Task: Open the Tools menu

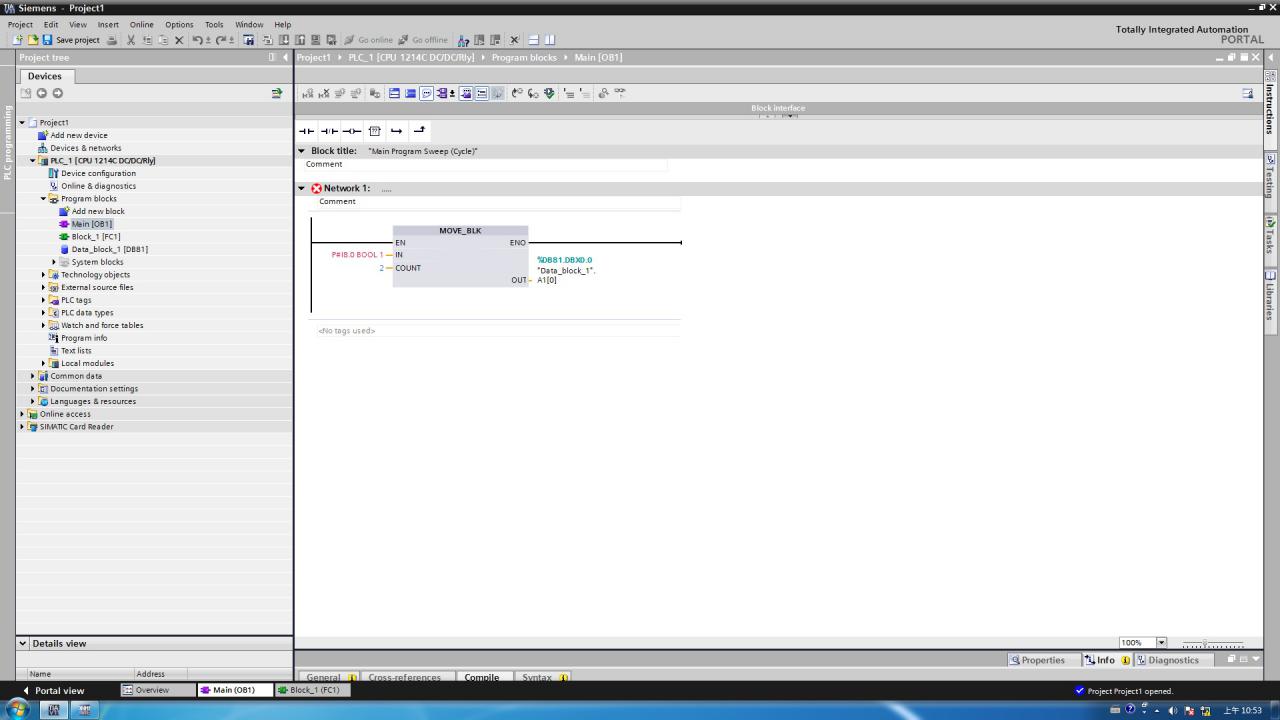Action: click(214, 25)
